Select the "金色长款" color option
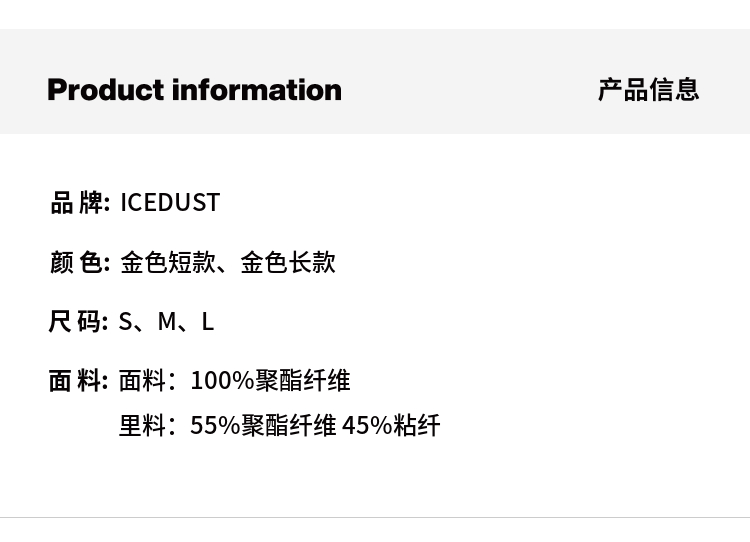The width and height of the screenshot is (750, 542). point(288,262)
